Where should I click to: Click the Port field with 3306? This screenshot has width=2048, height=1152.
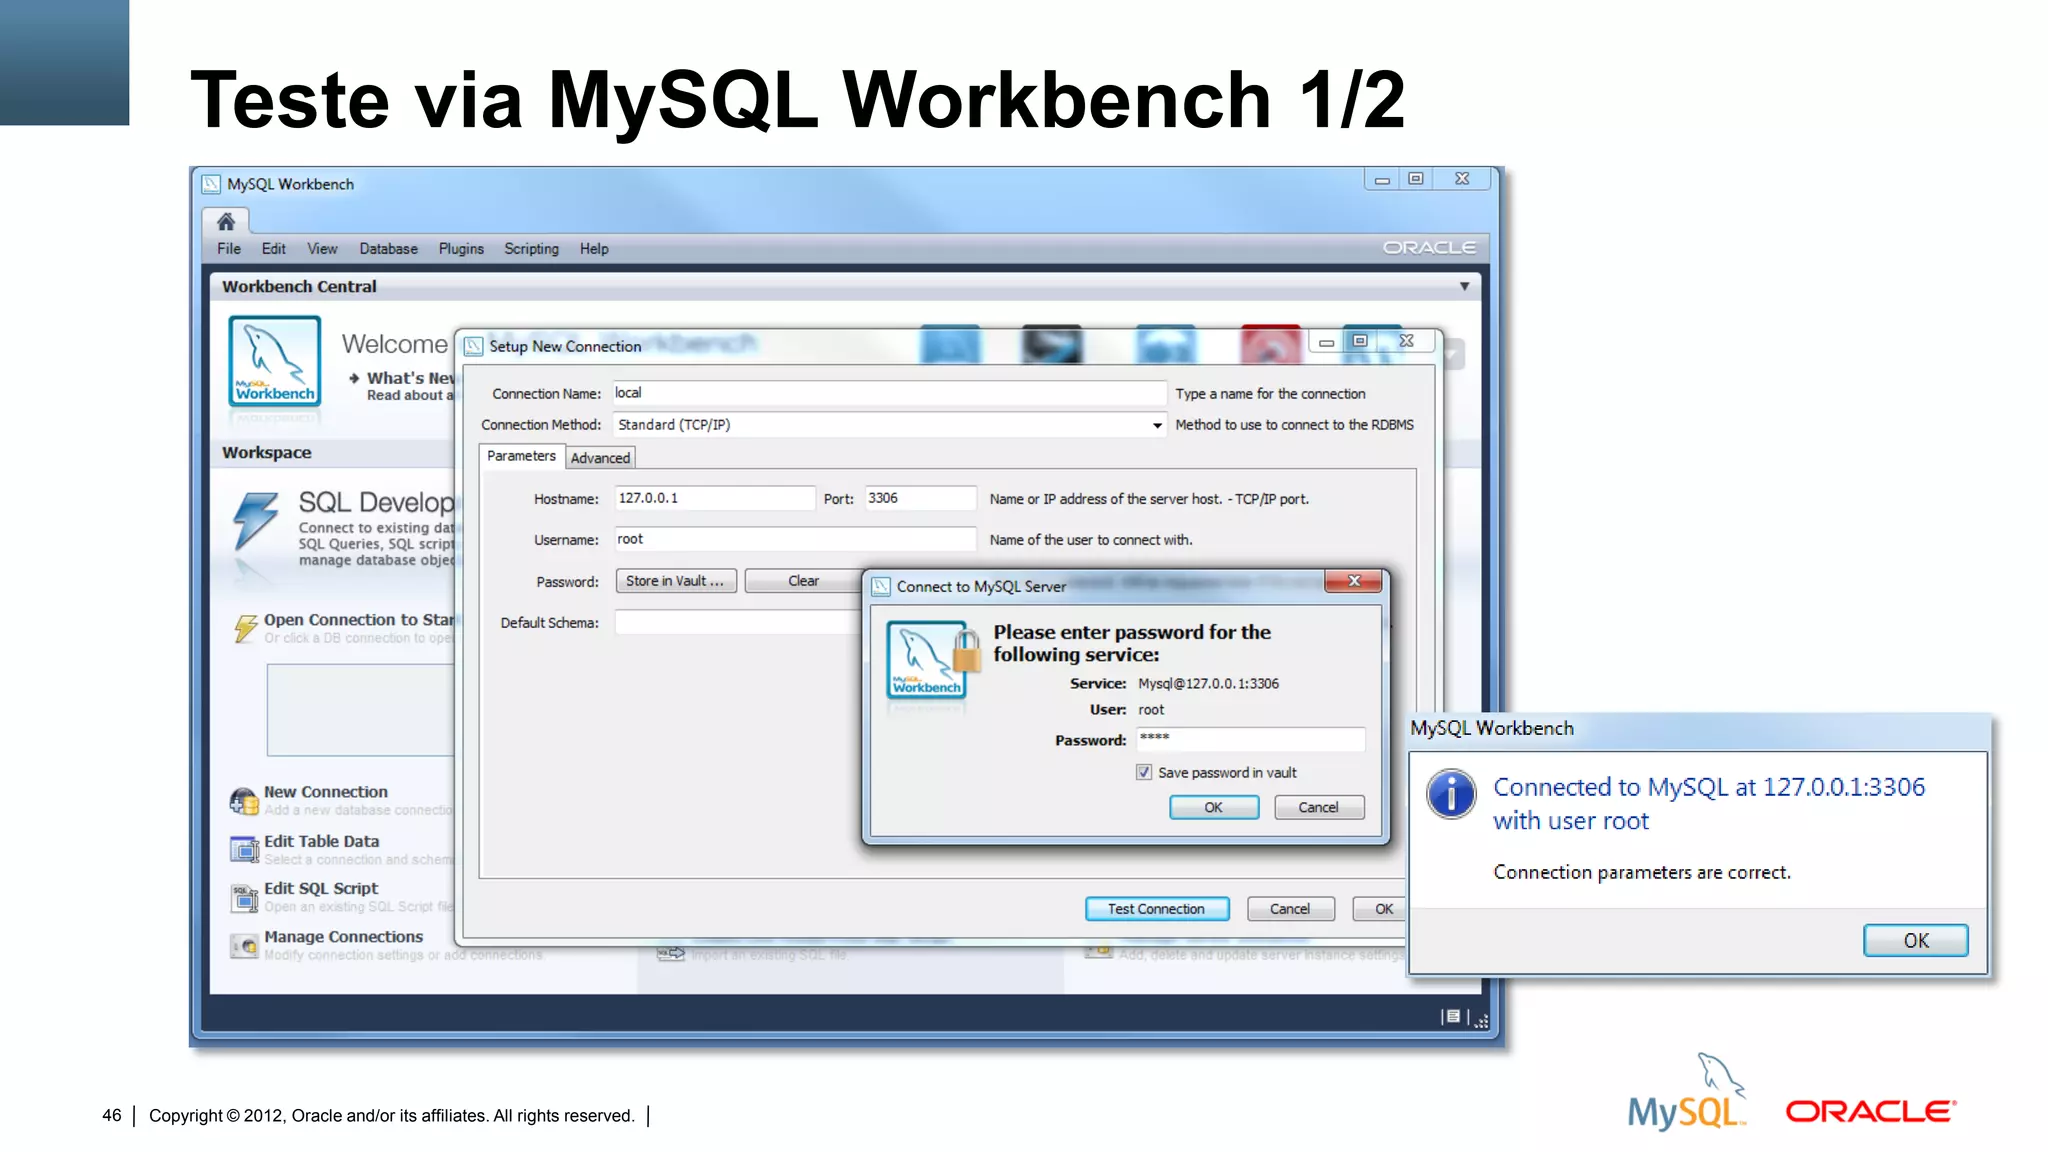920,498
